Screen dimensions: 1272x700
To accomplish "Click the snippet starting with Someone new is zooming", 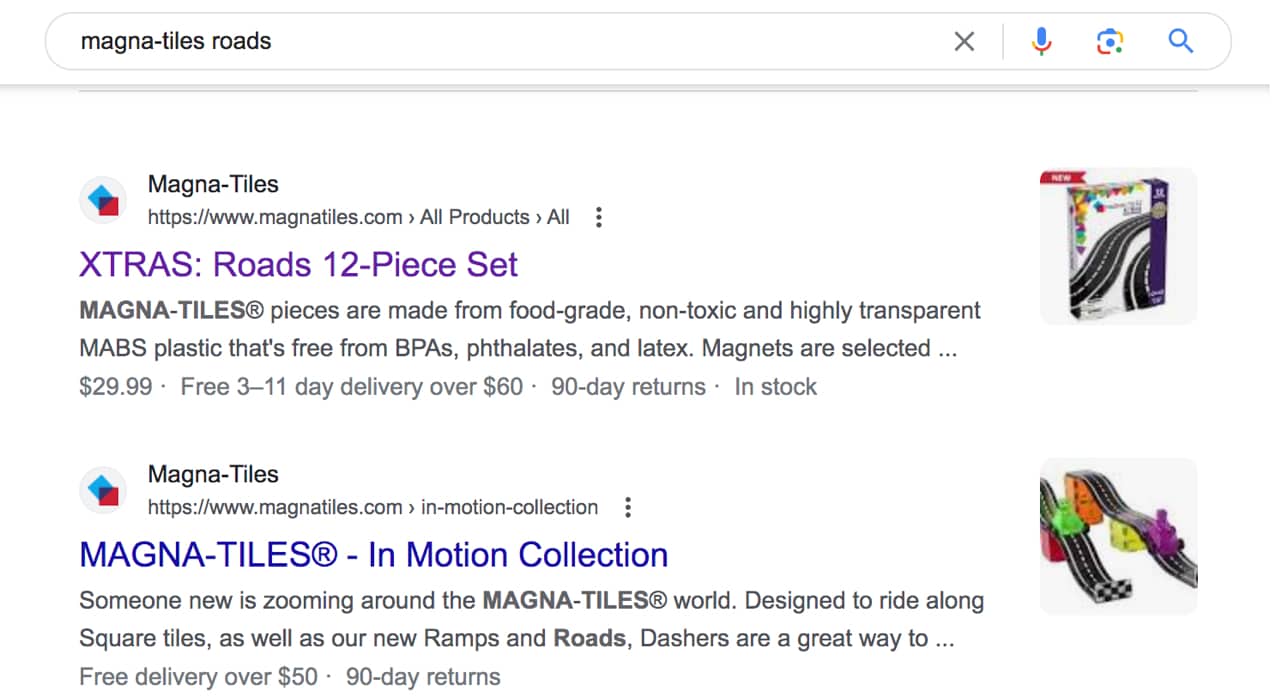I will (x=531, y=620).
